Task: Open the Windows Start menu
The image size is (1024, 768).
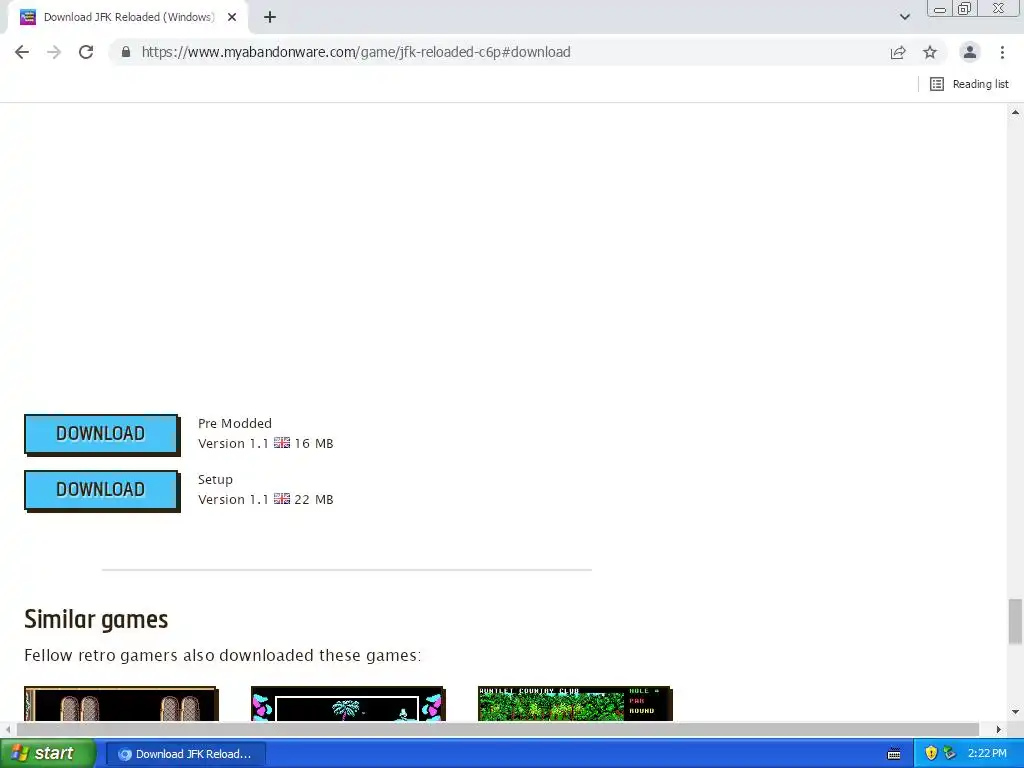Action: coord(47,754)
